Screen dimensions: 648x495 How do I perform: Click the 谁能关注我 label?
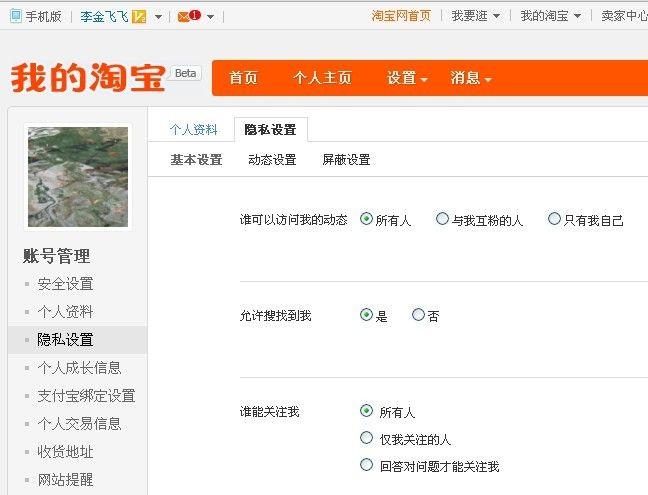coord(269,412)
